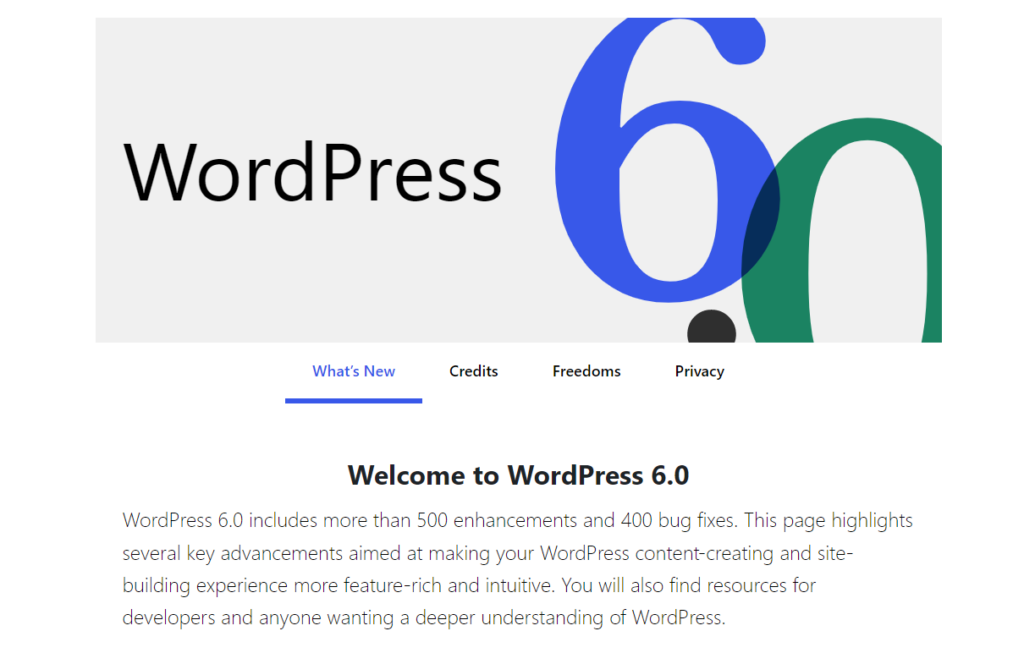Go to the Privacy tab
Viewport: 1024px width, 653px height.
pos(699,372)
